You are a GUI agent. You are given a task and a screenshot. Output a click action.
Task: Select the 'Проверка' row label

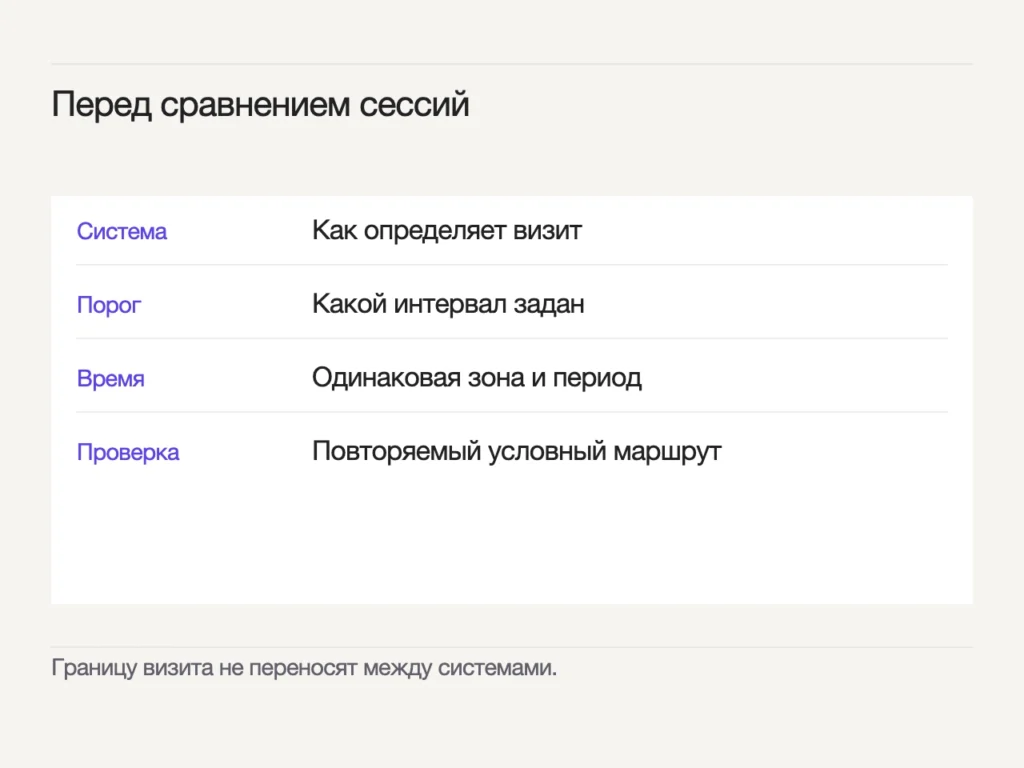point(128,453)
